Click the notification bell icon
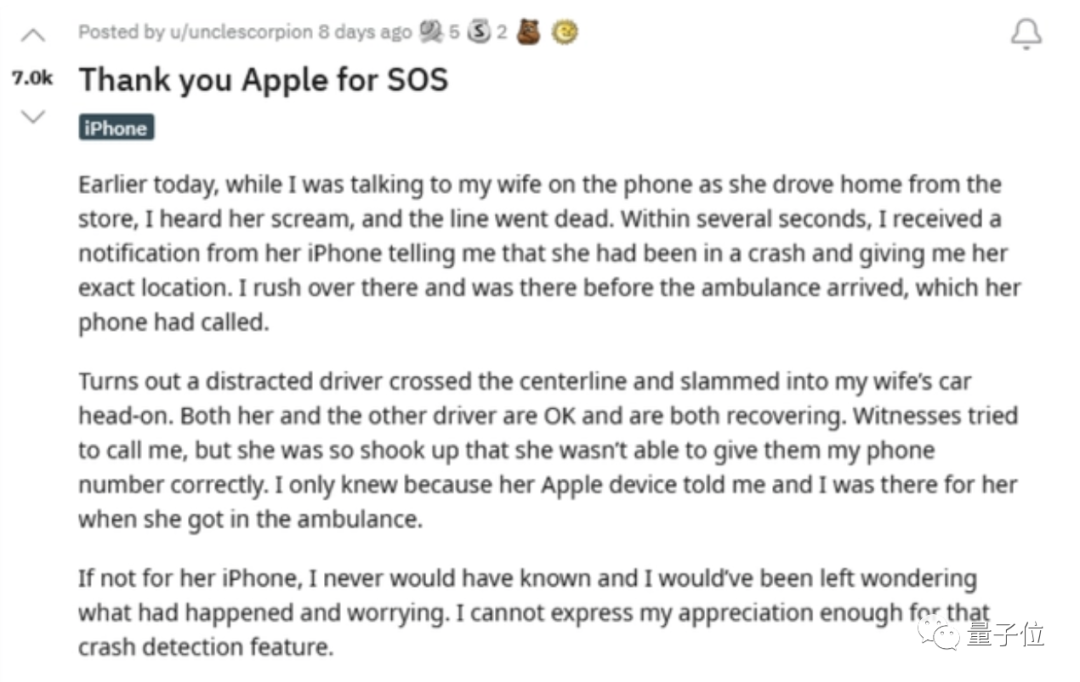The width and height of the screenshot is (1080, 682). 1026,34
